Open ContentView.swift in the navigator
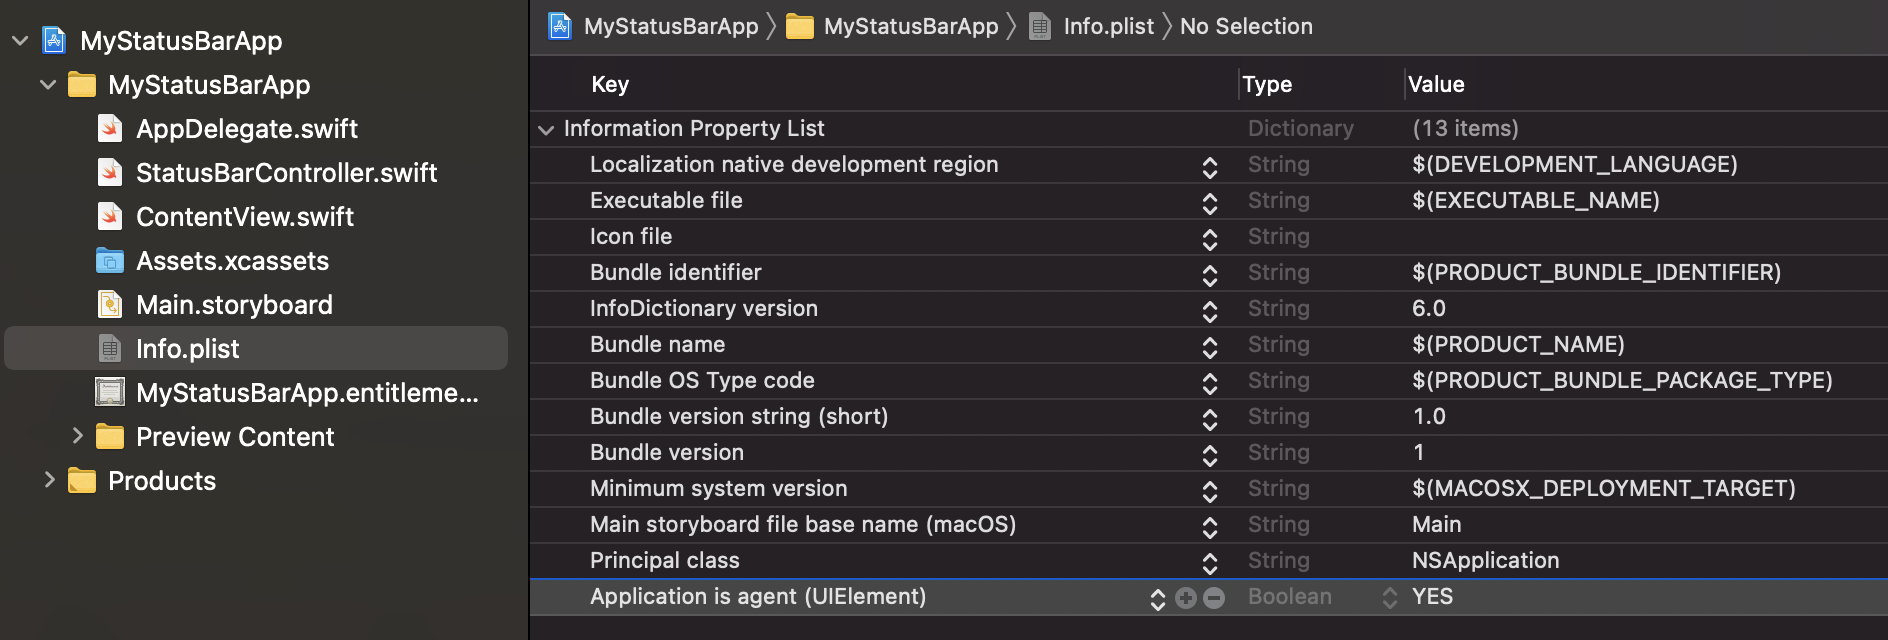The width and height of the screenshot is (1888, 640). (x=244, y=217)
